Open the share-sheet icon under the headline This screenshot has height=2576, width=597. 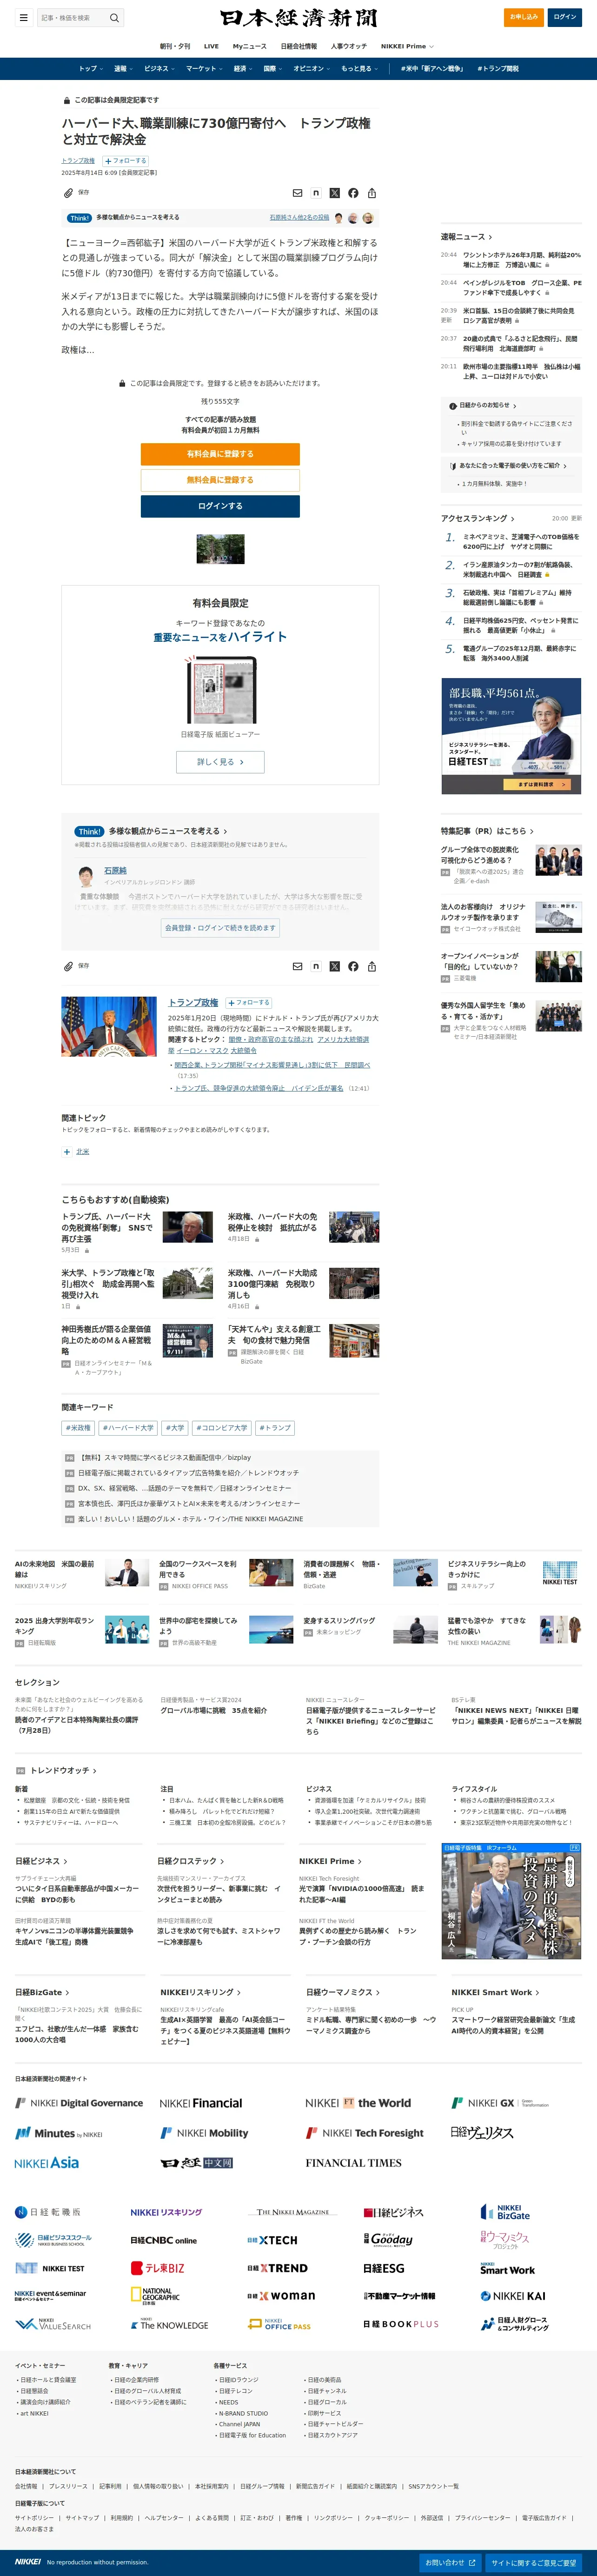372,193
